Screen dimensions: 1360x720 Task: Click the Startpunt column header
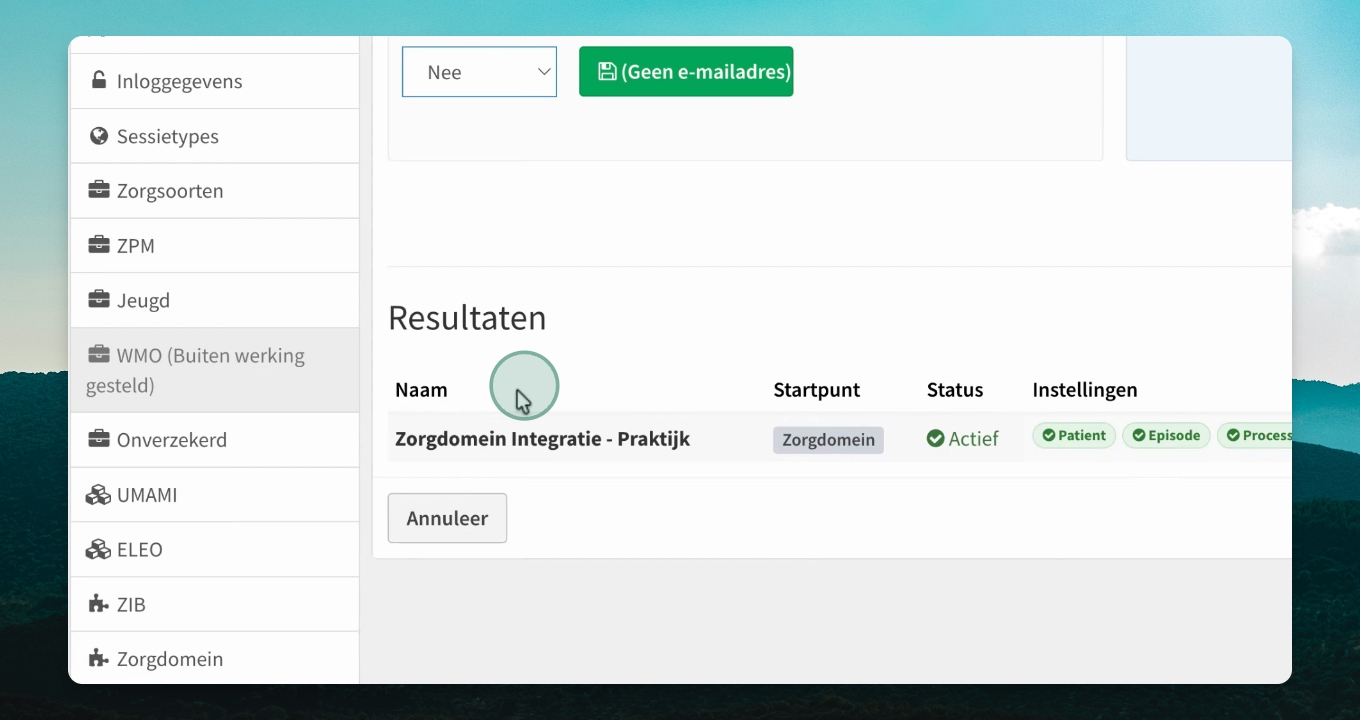(816, 390)
